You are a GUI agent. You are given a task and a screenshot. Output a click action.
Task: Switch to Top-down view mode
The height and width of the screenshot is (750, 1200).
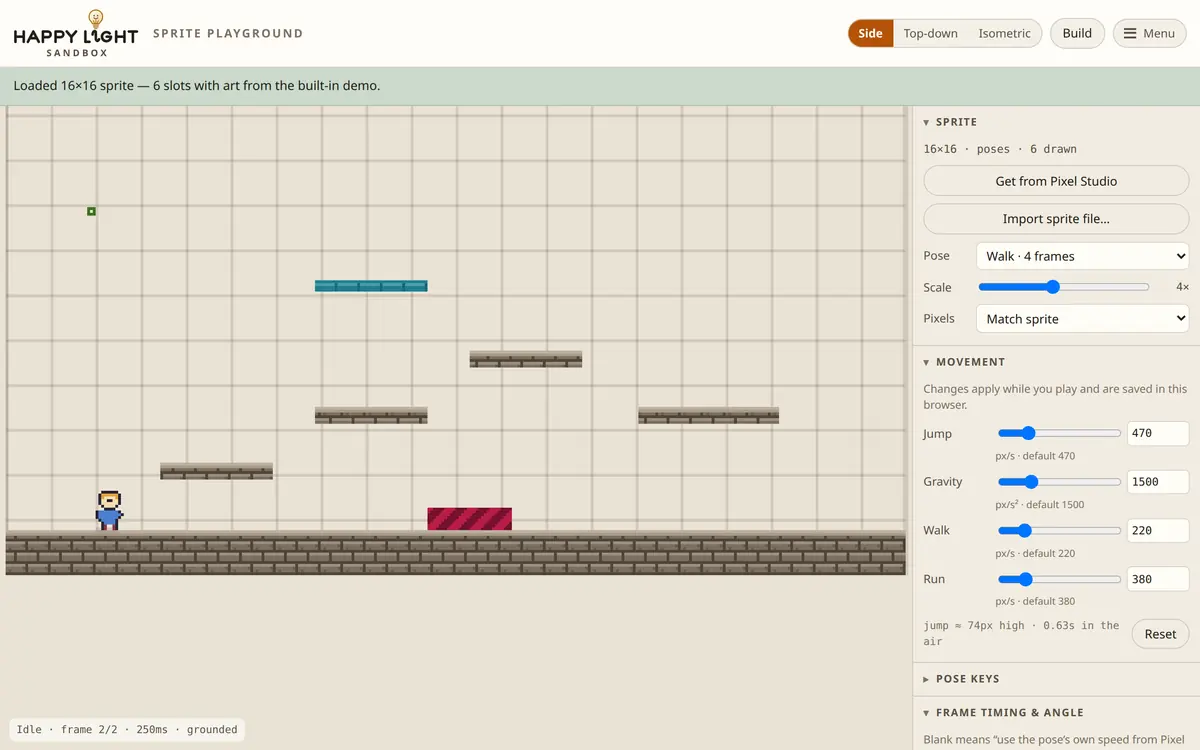click(930, 33)
